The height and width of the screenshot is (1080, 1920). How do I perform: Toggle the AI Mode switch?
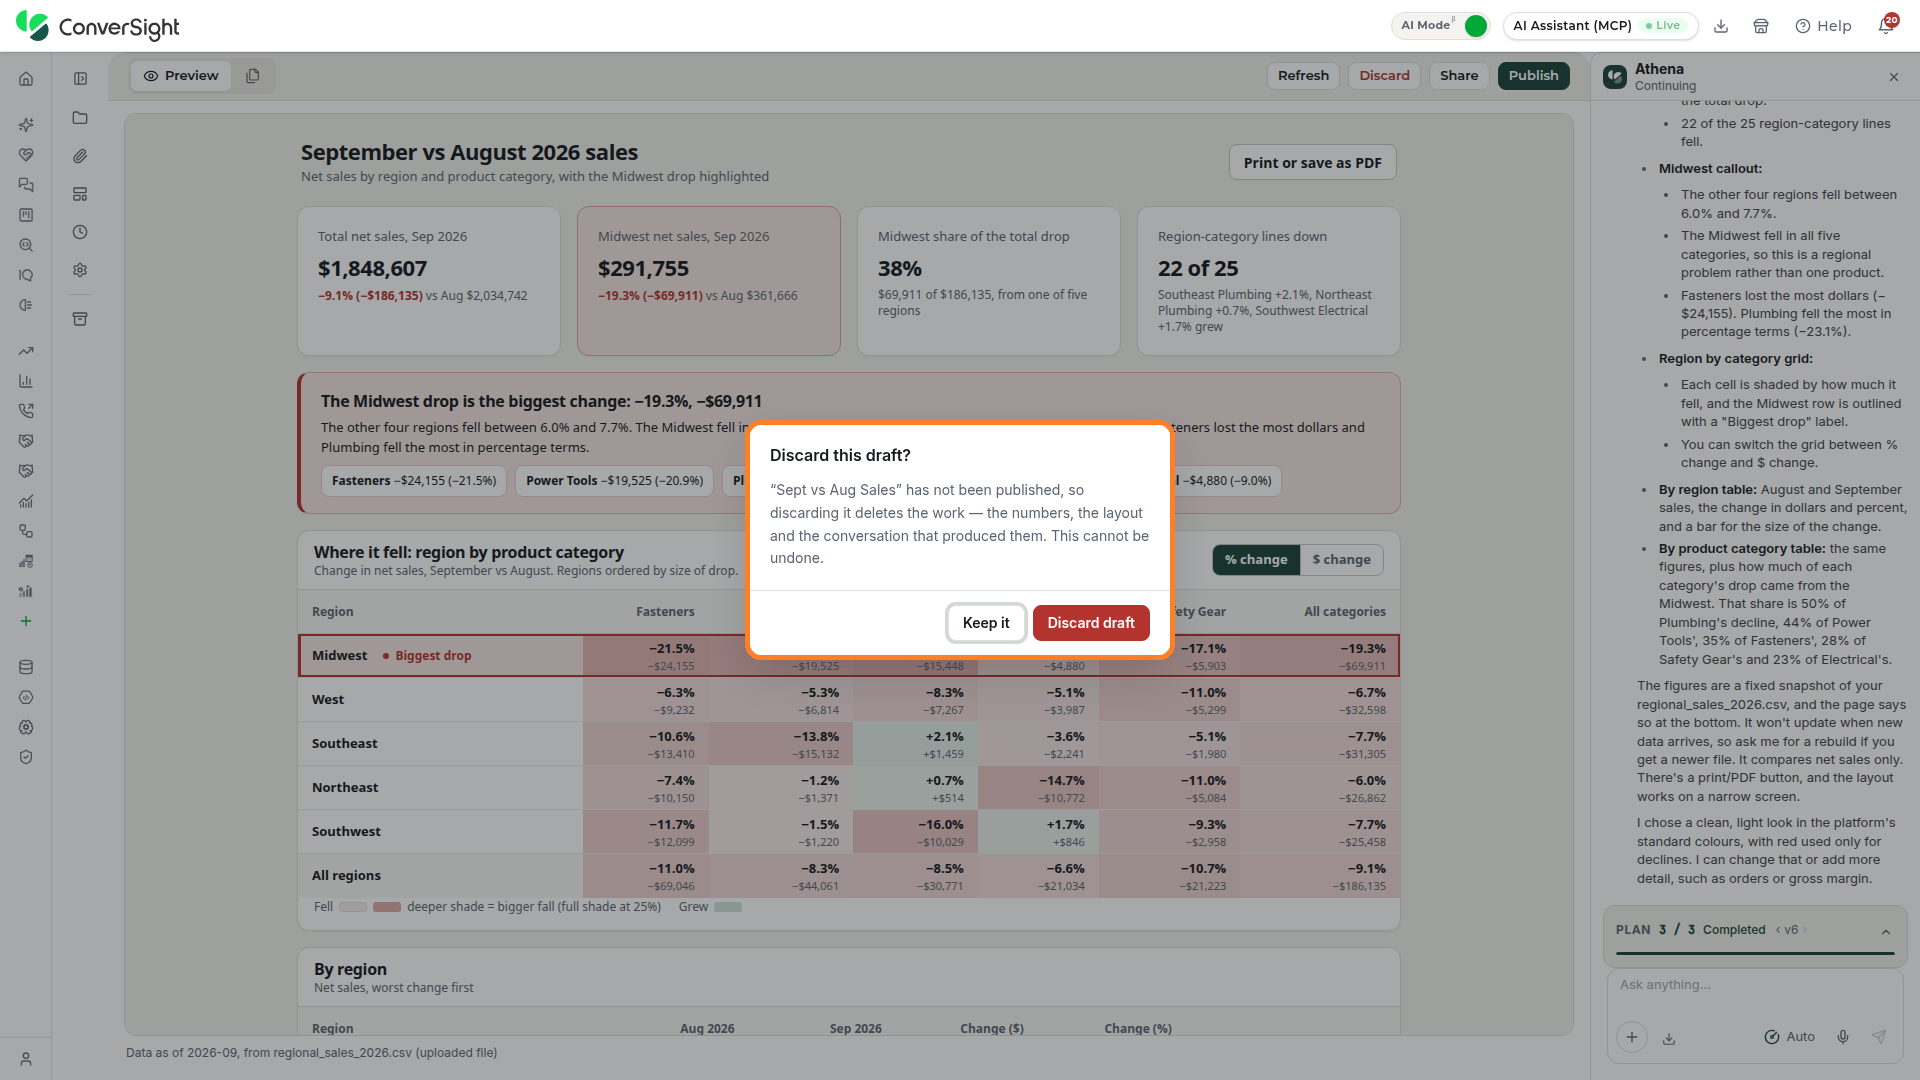click(1475, 26)
